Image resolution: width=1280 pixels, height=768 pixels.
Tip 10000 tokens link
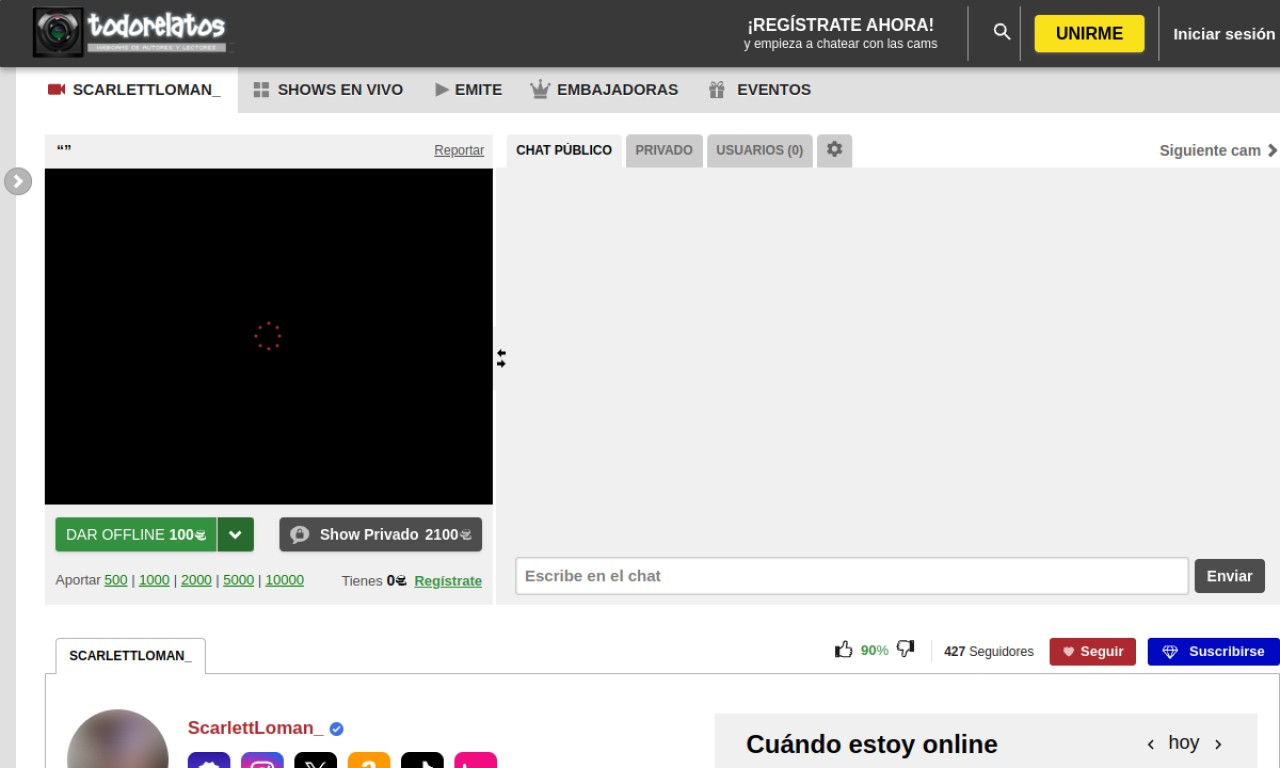[284, 580]
